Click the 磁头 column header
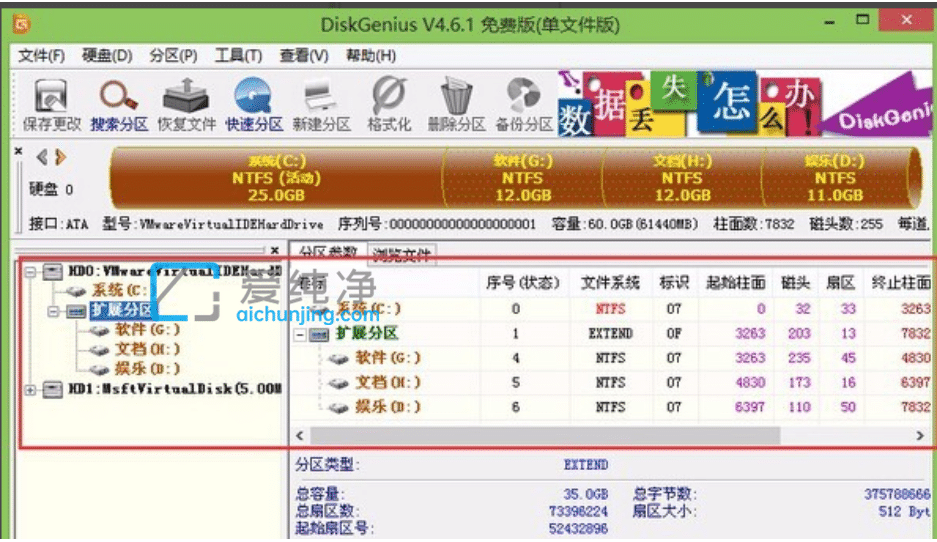The image size is (937, 542). pos(796,283)
